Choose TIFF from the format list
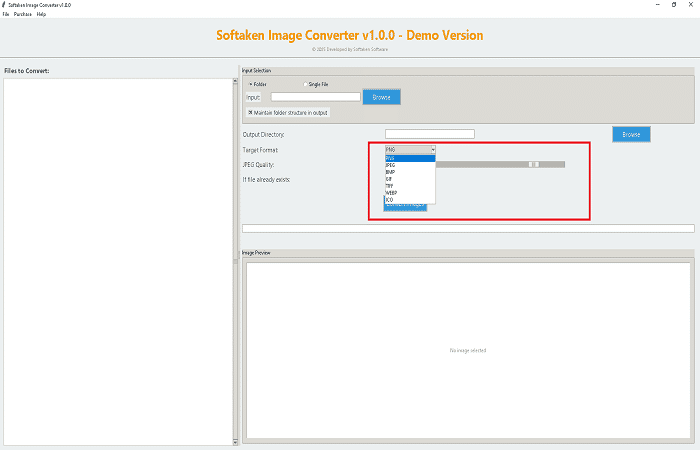The image size is (700, 450). point(410,186)
